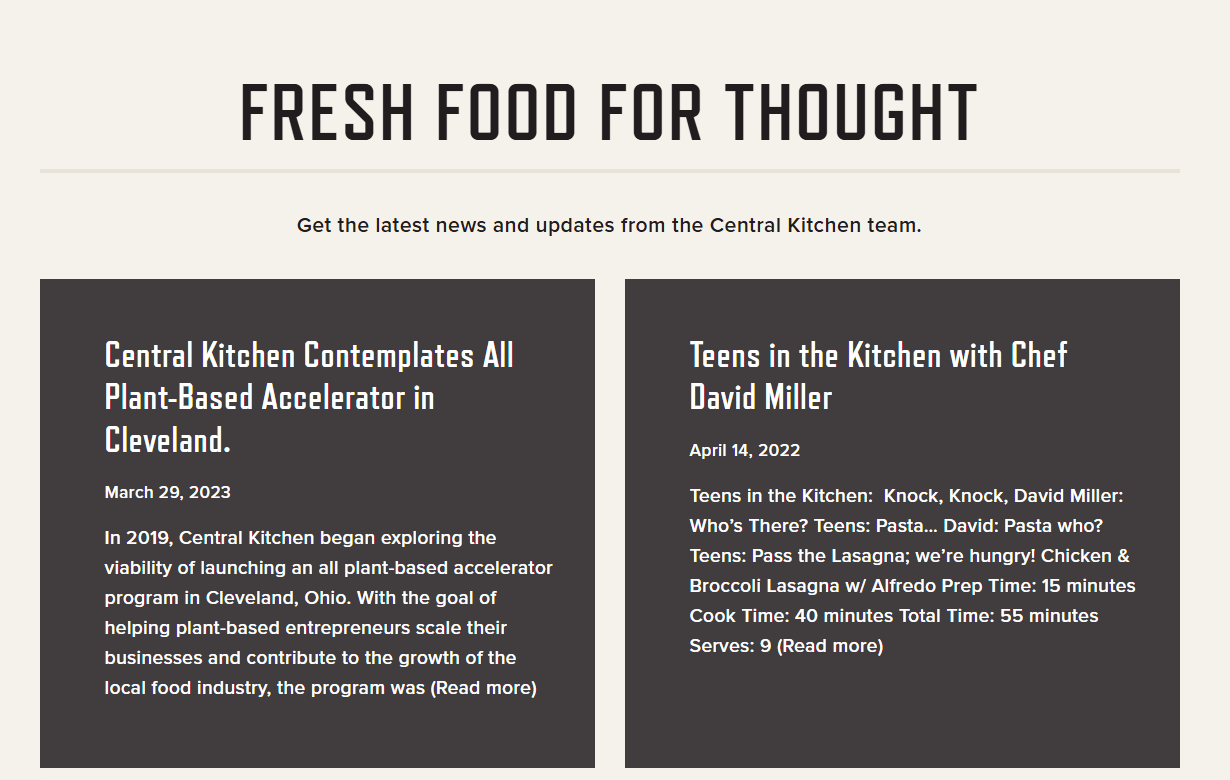Image resolution: width=1230 pixels, height=780 pixels.
Task: Click the April 14, 2022 post date
Action: [744, 450]
